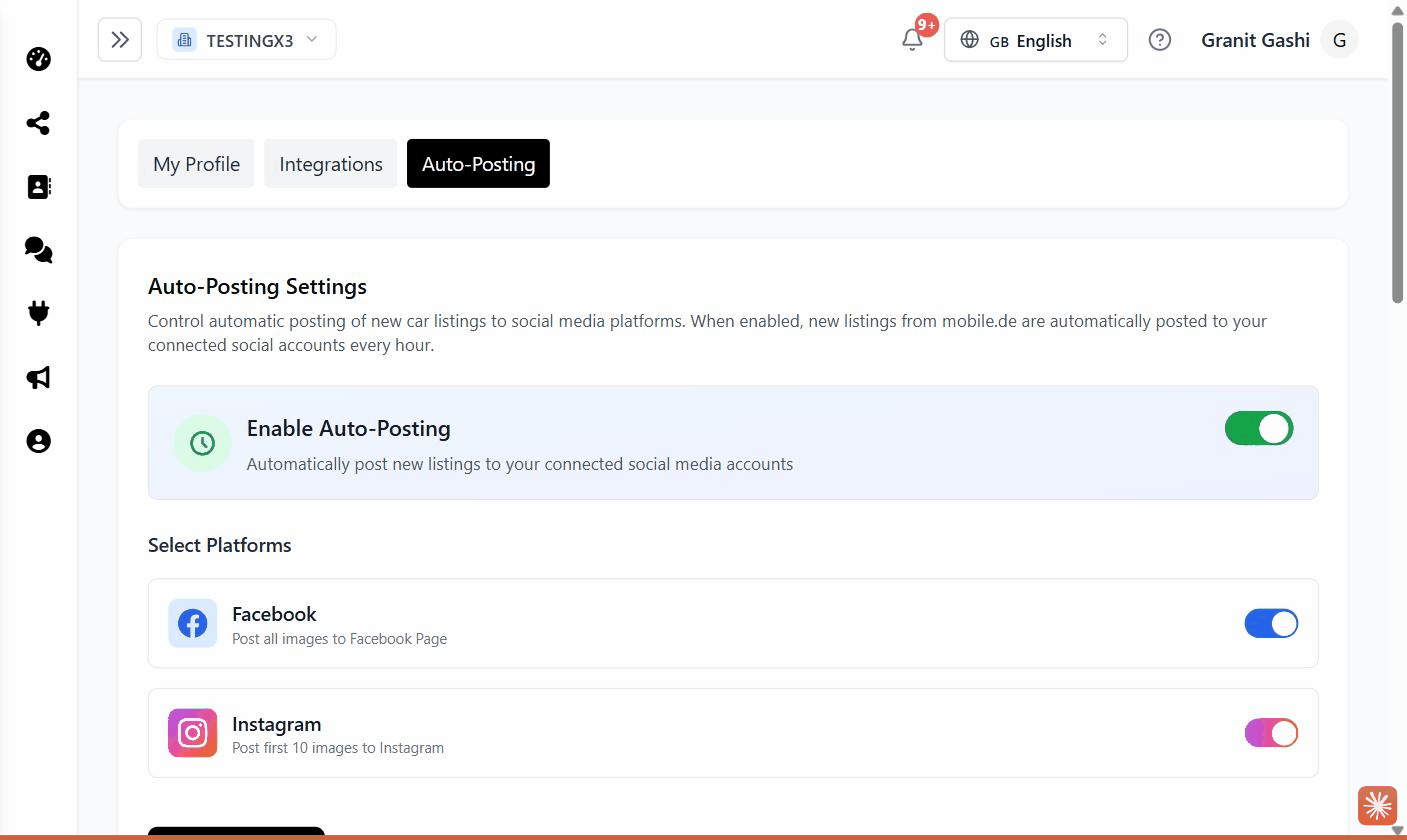Click the help question mark icon
This screenshot has height=840, width=1407.
[x=1160, y=40]
